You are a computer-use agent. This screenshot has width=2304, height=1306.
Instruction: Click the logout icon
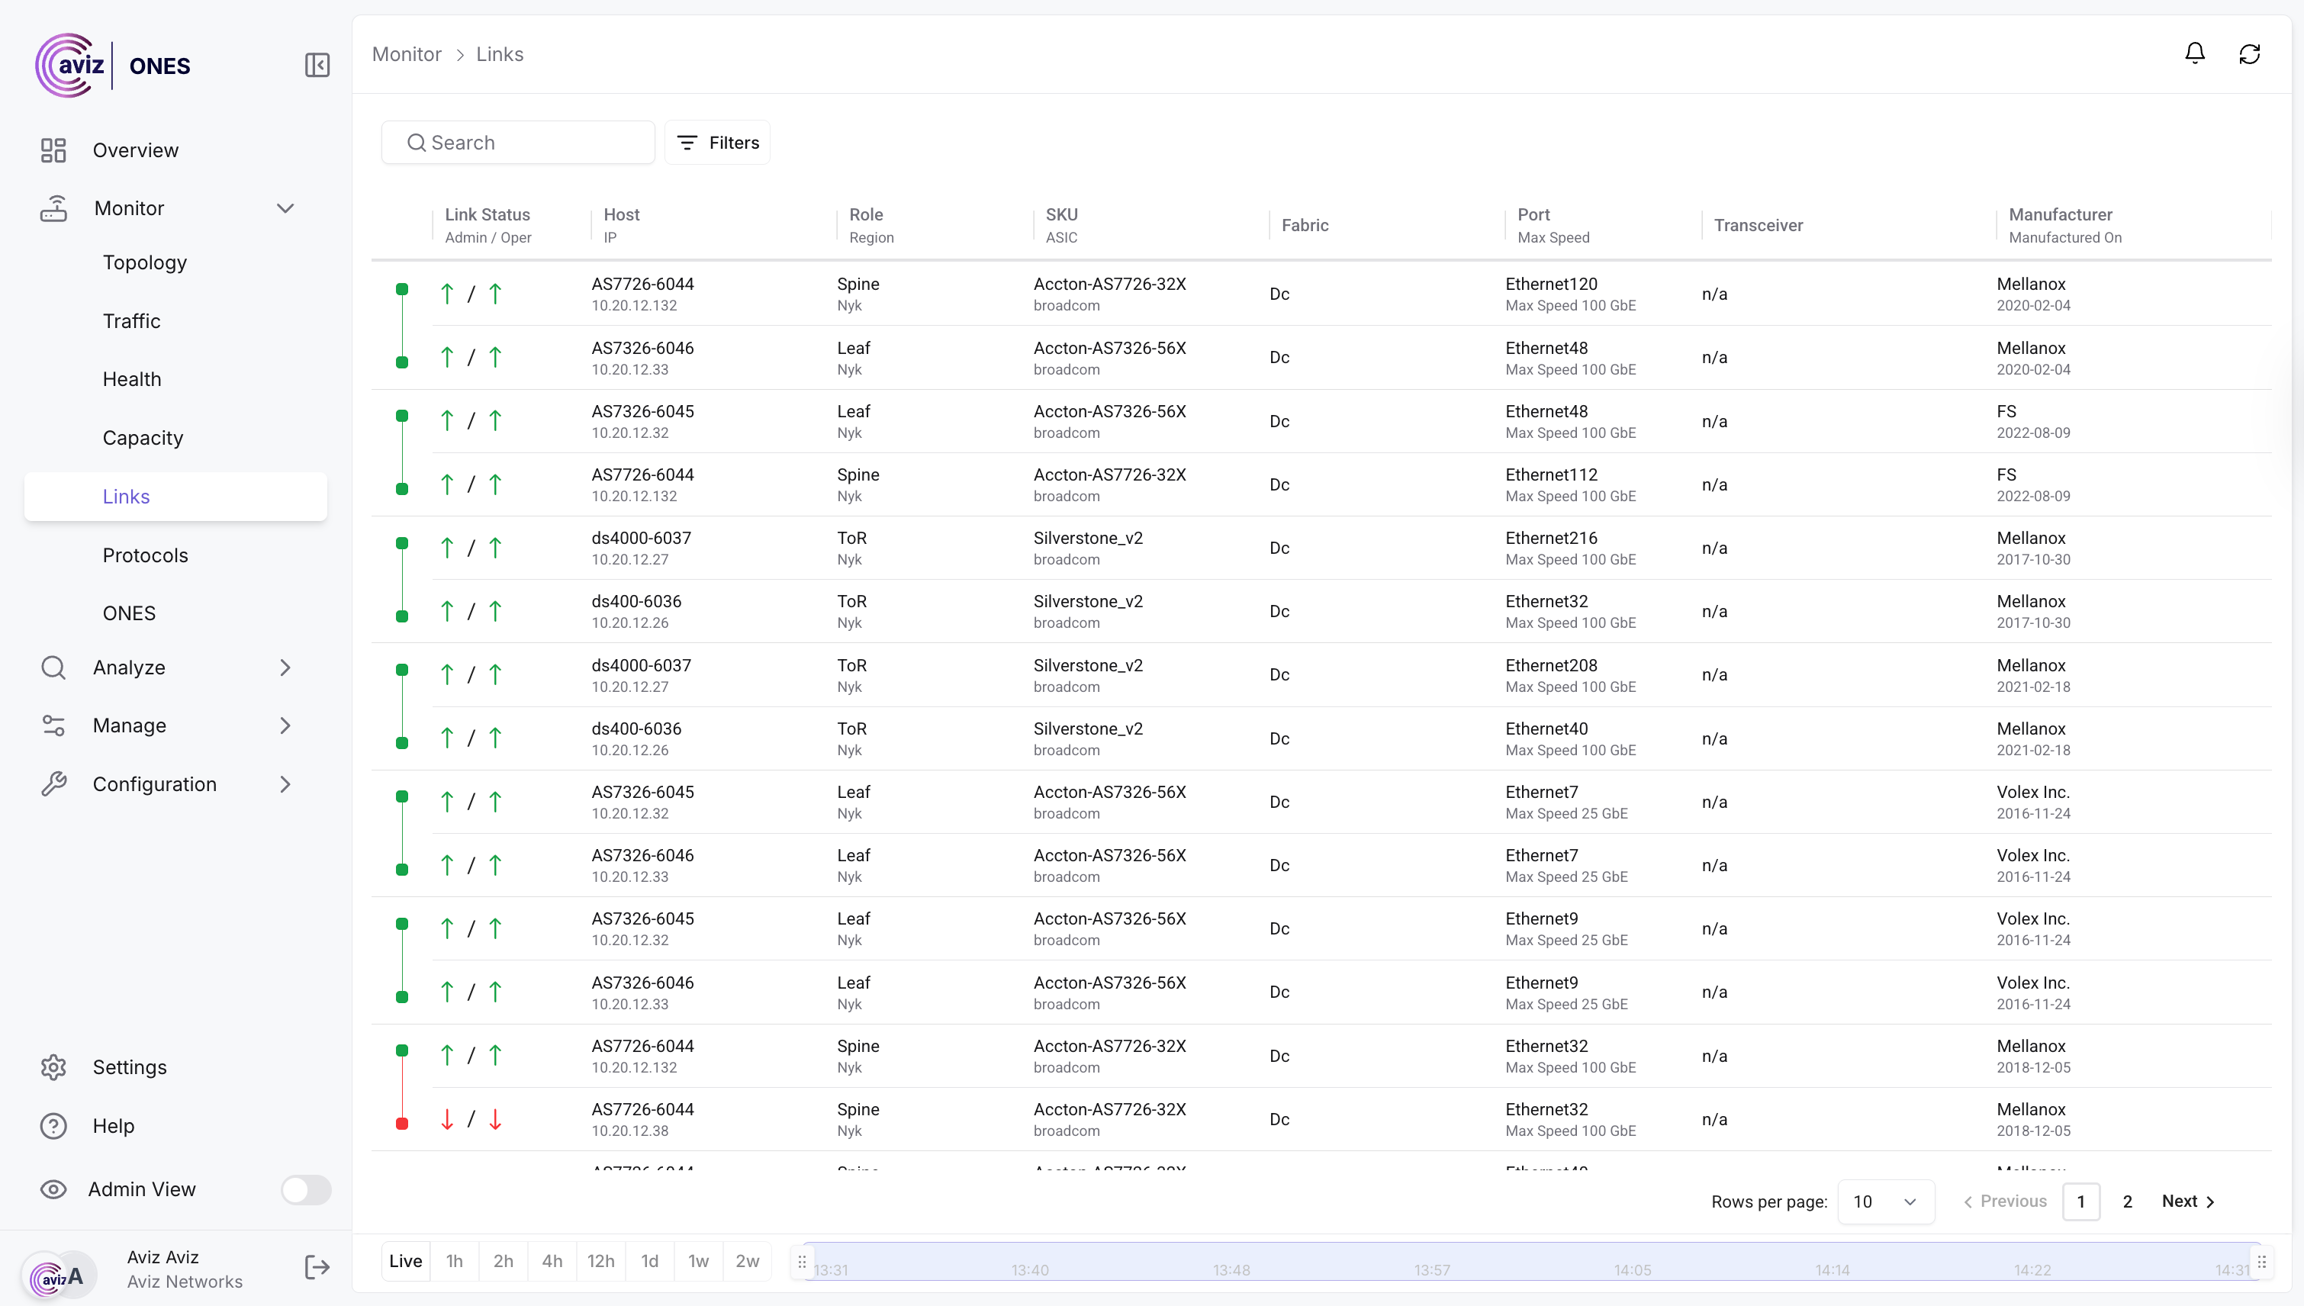click(317, 1267)
